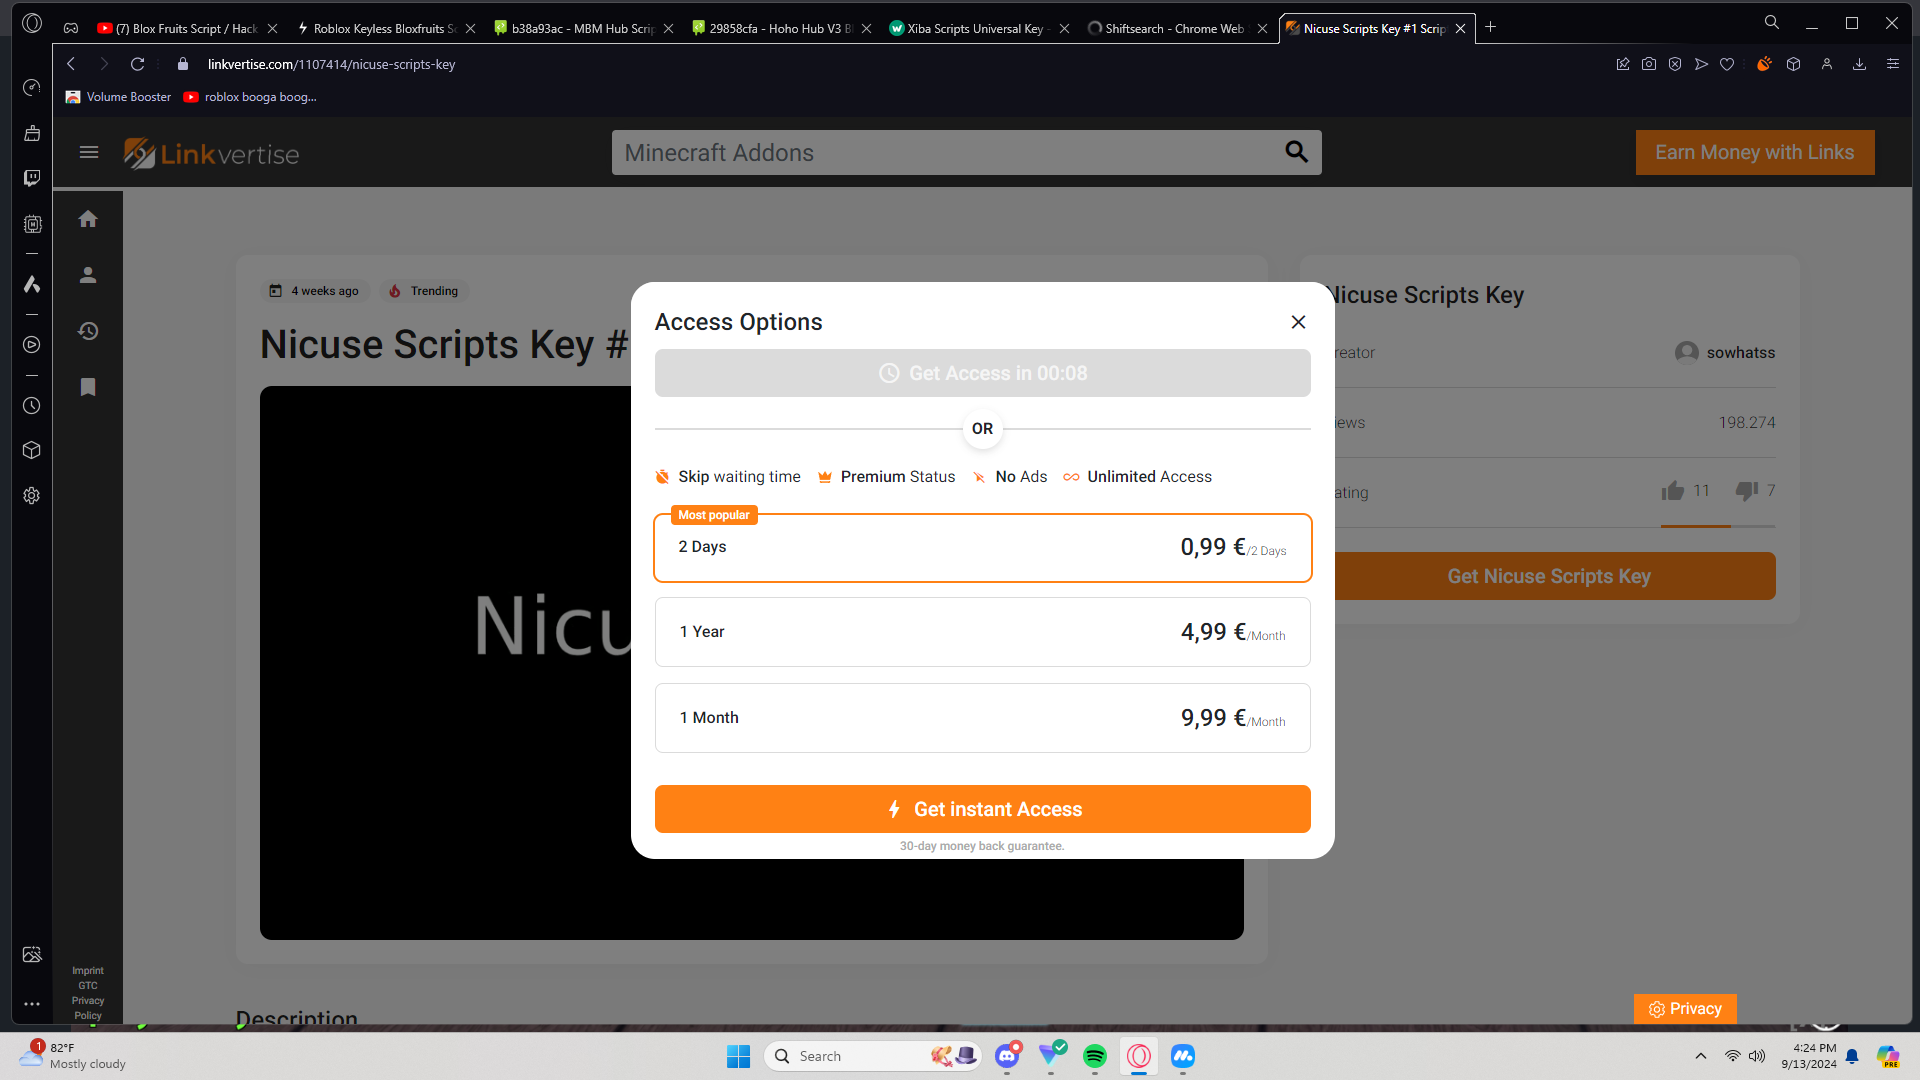The height and width of the screenshot is (1080, 1920).
Task: Click Earn Money with Links button
Action: pyautogui.click(x=1755, y=152)
